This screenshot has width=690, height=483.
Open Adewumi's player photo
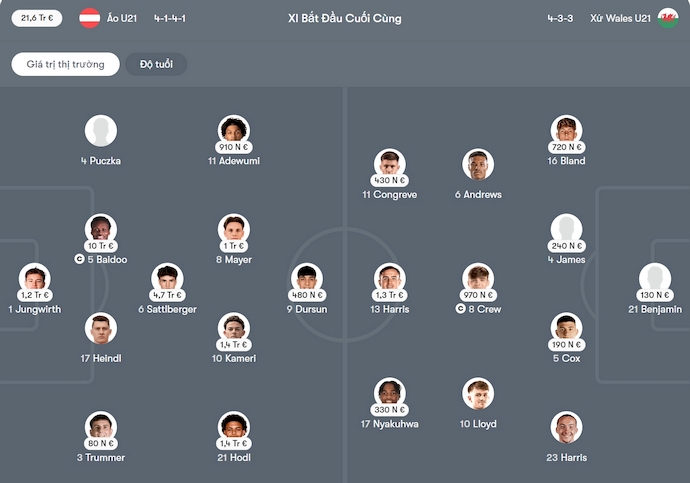234,130
